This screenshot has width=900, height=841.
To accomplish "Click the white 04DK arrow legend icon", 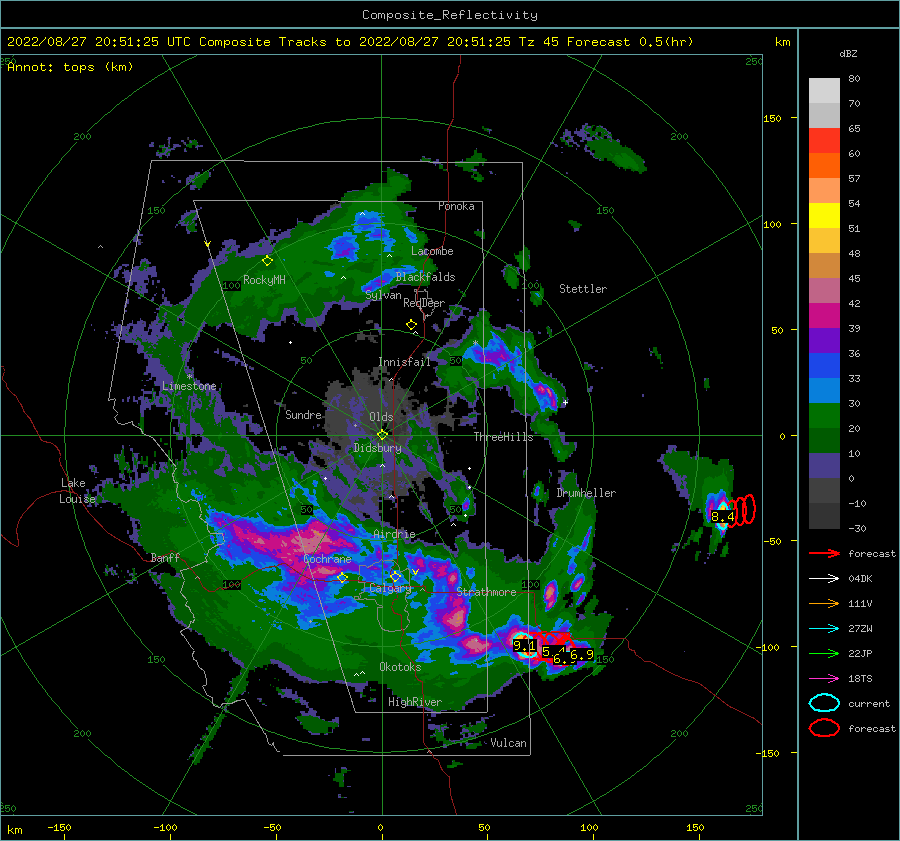I will (x=824, y=578).
